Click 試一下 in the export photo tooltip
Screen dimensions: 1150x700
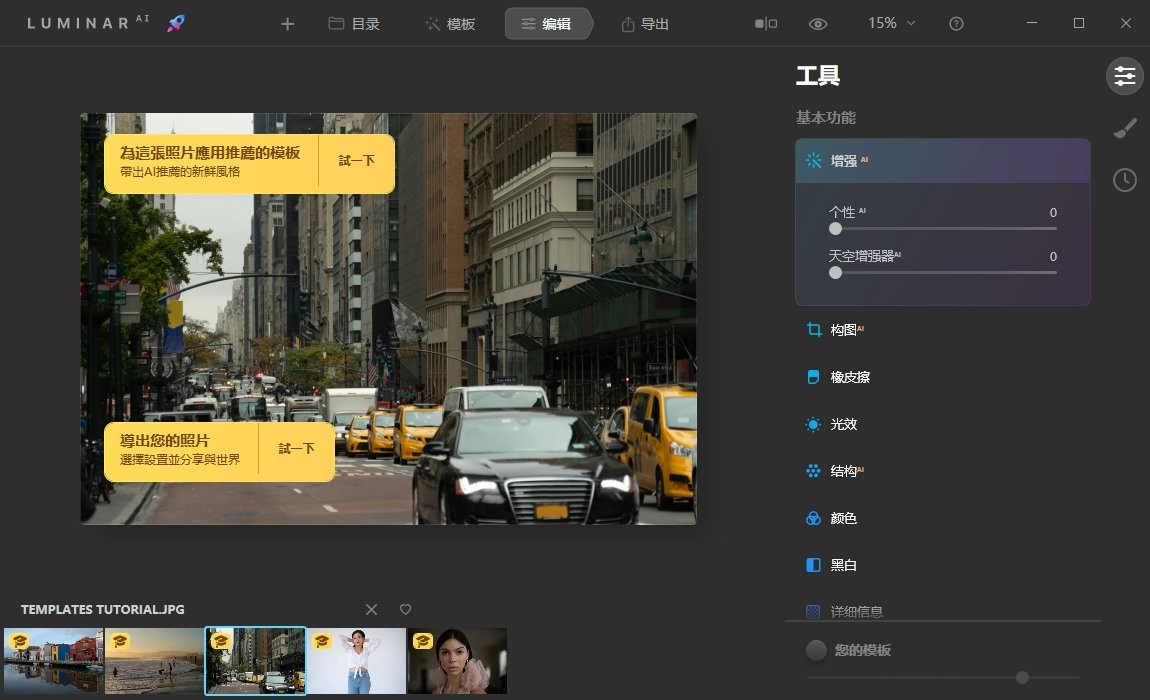(297, 450)
